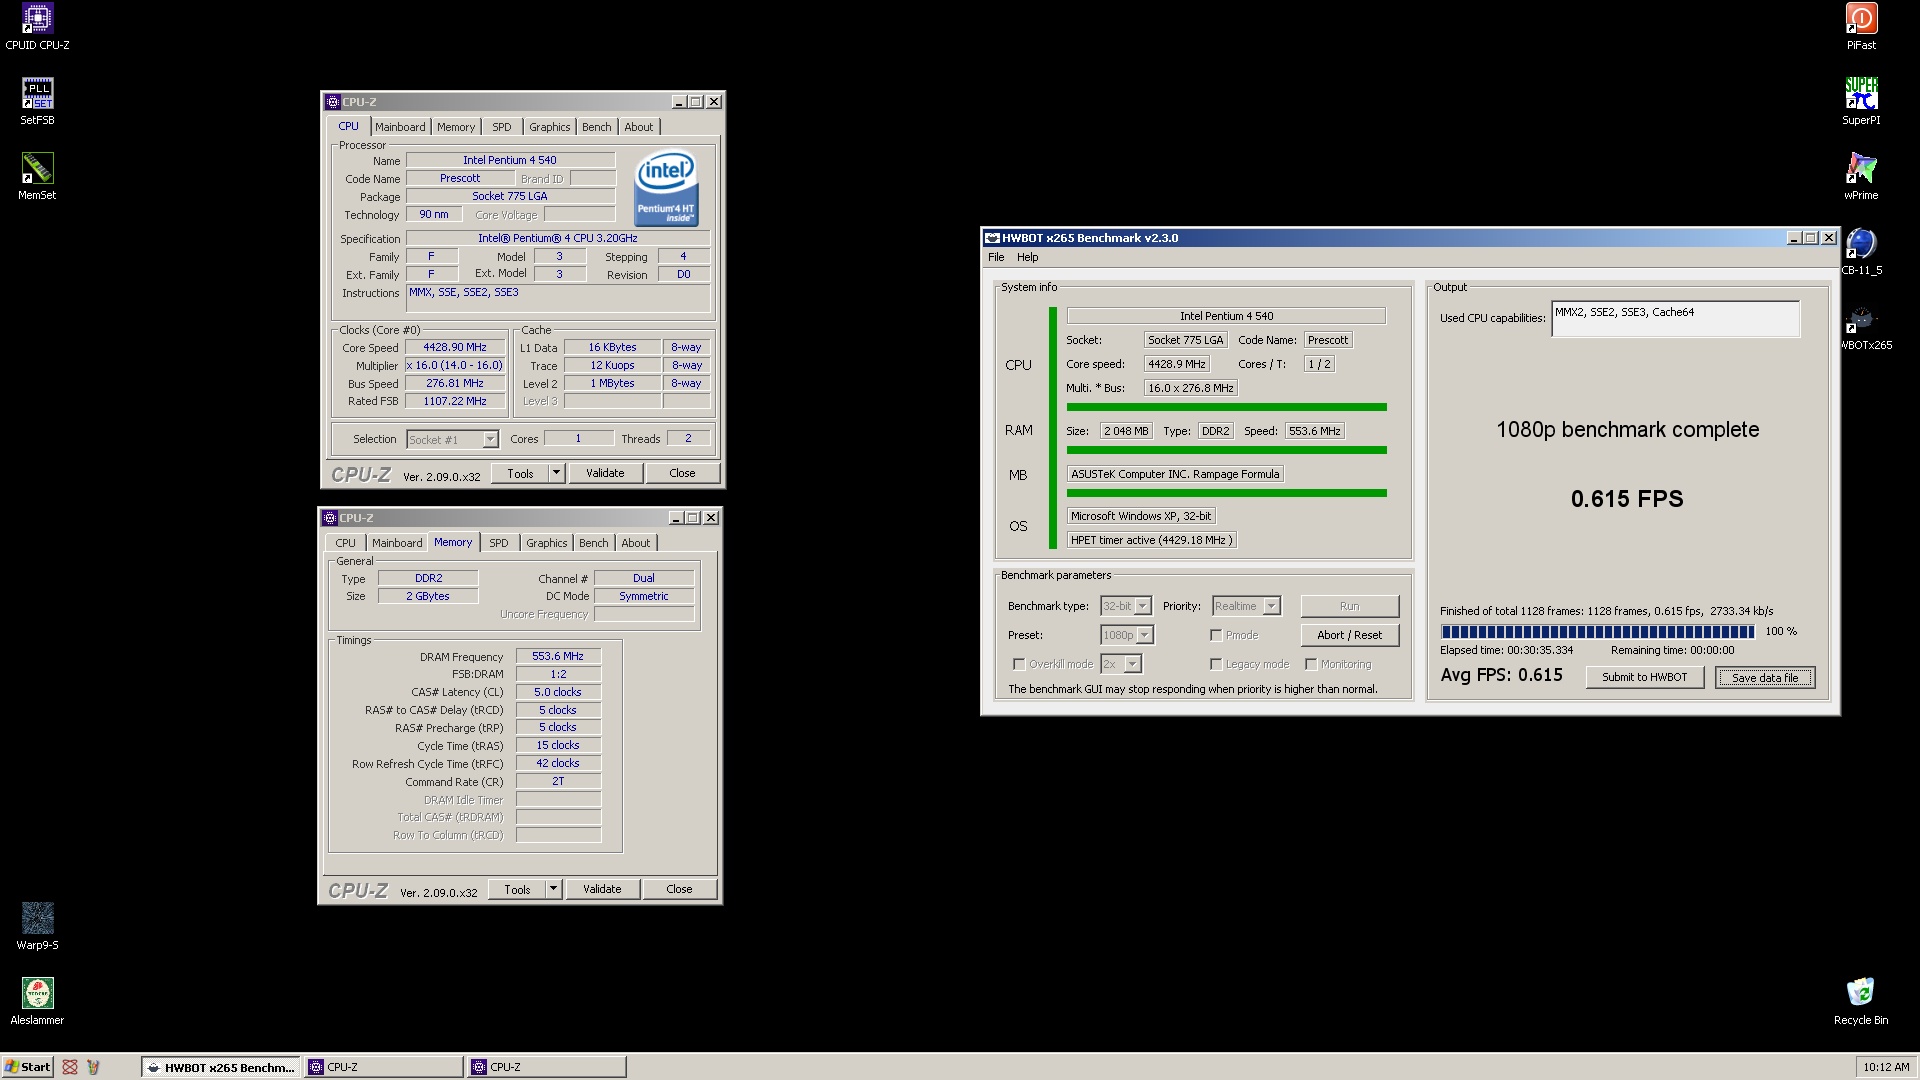Toggle the Pmode checkbox
The height and width of the screenshot is (1080, 1920).
click(1215, 635)
